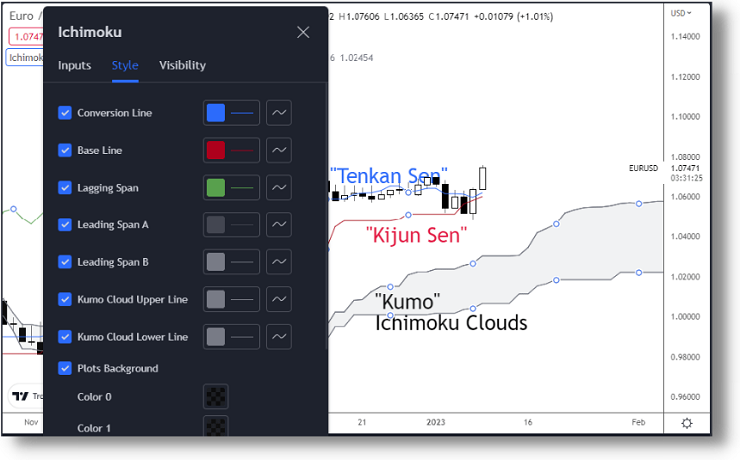Click the Feb date axis label
Image resolution: width=740 pixels, height=460 pixels.
(639, 422)
